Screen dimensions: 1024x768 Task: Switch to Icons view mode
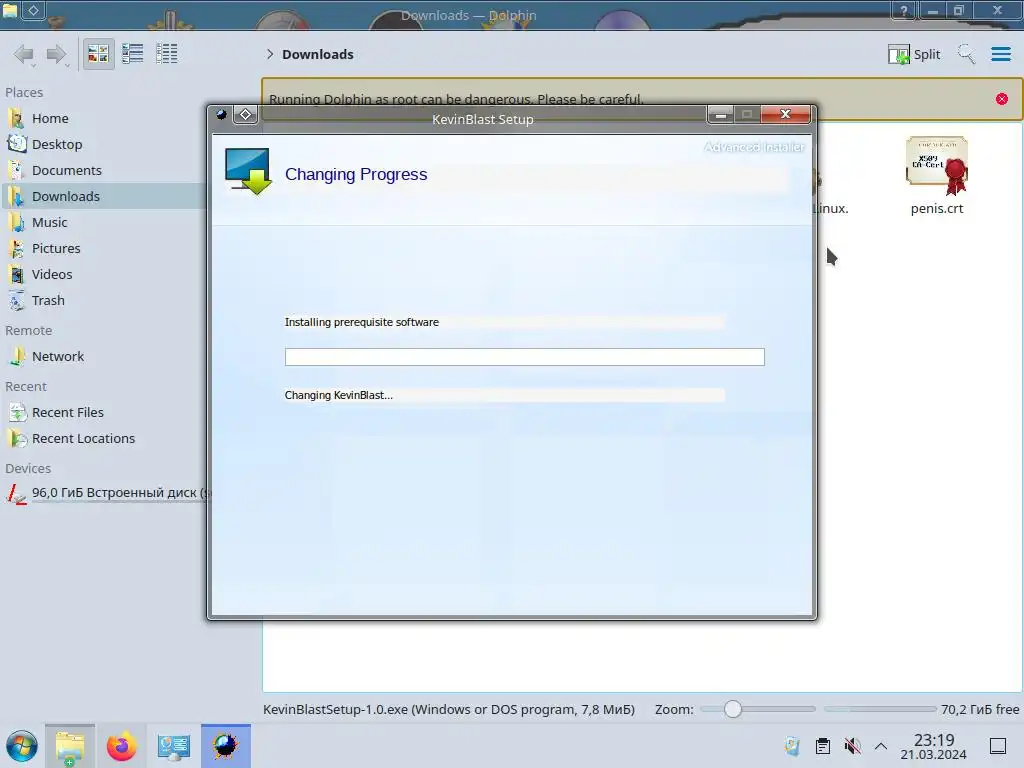pos(98,54)
